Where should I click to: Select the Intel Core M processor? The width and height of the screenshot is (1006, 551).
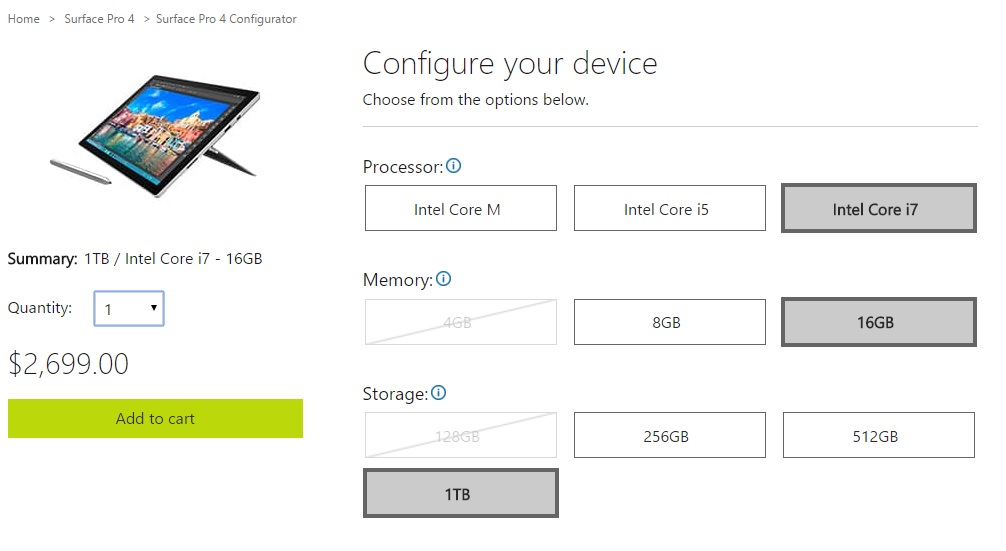click(460, 209)
